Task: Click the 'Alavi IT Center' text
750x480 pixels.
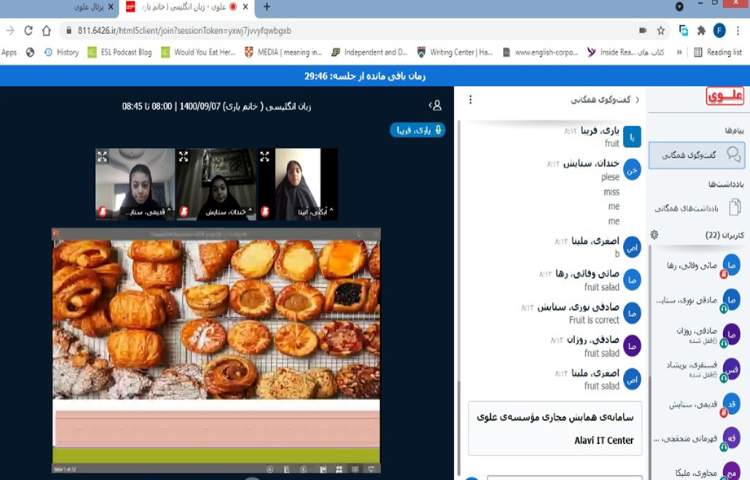Action: click(x=604, y=440)
